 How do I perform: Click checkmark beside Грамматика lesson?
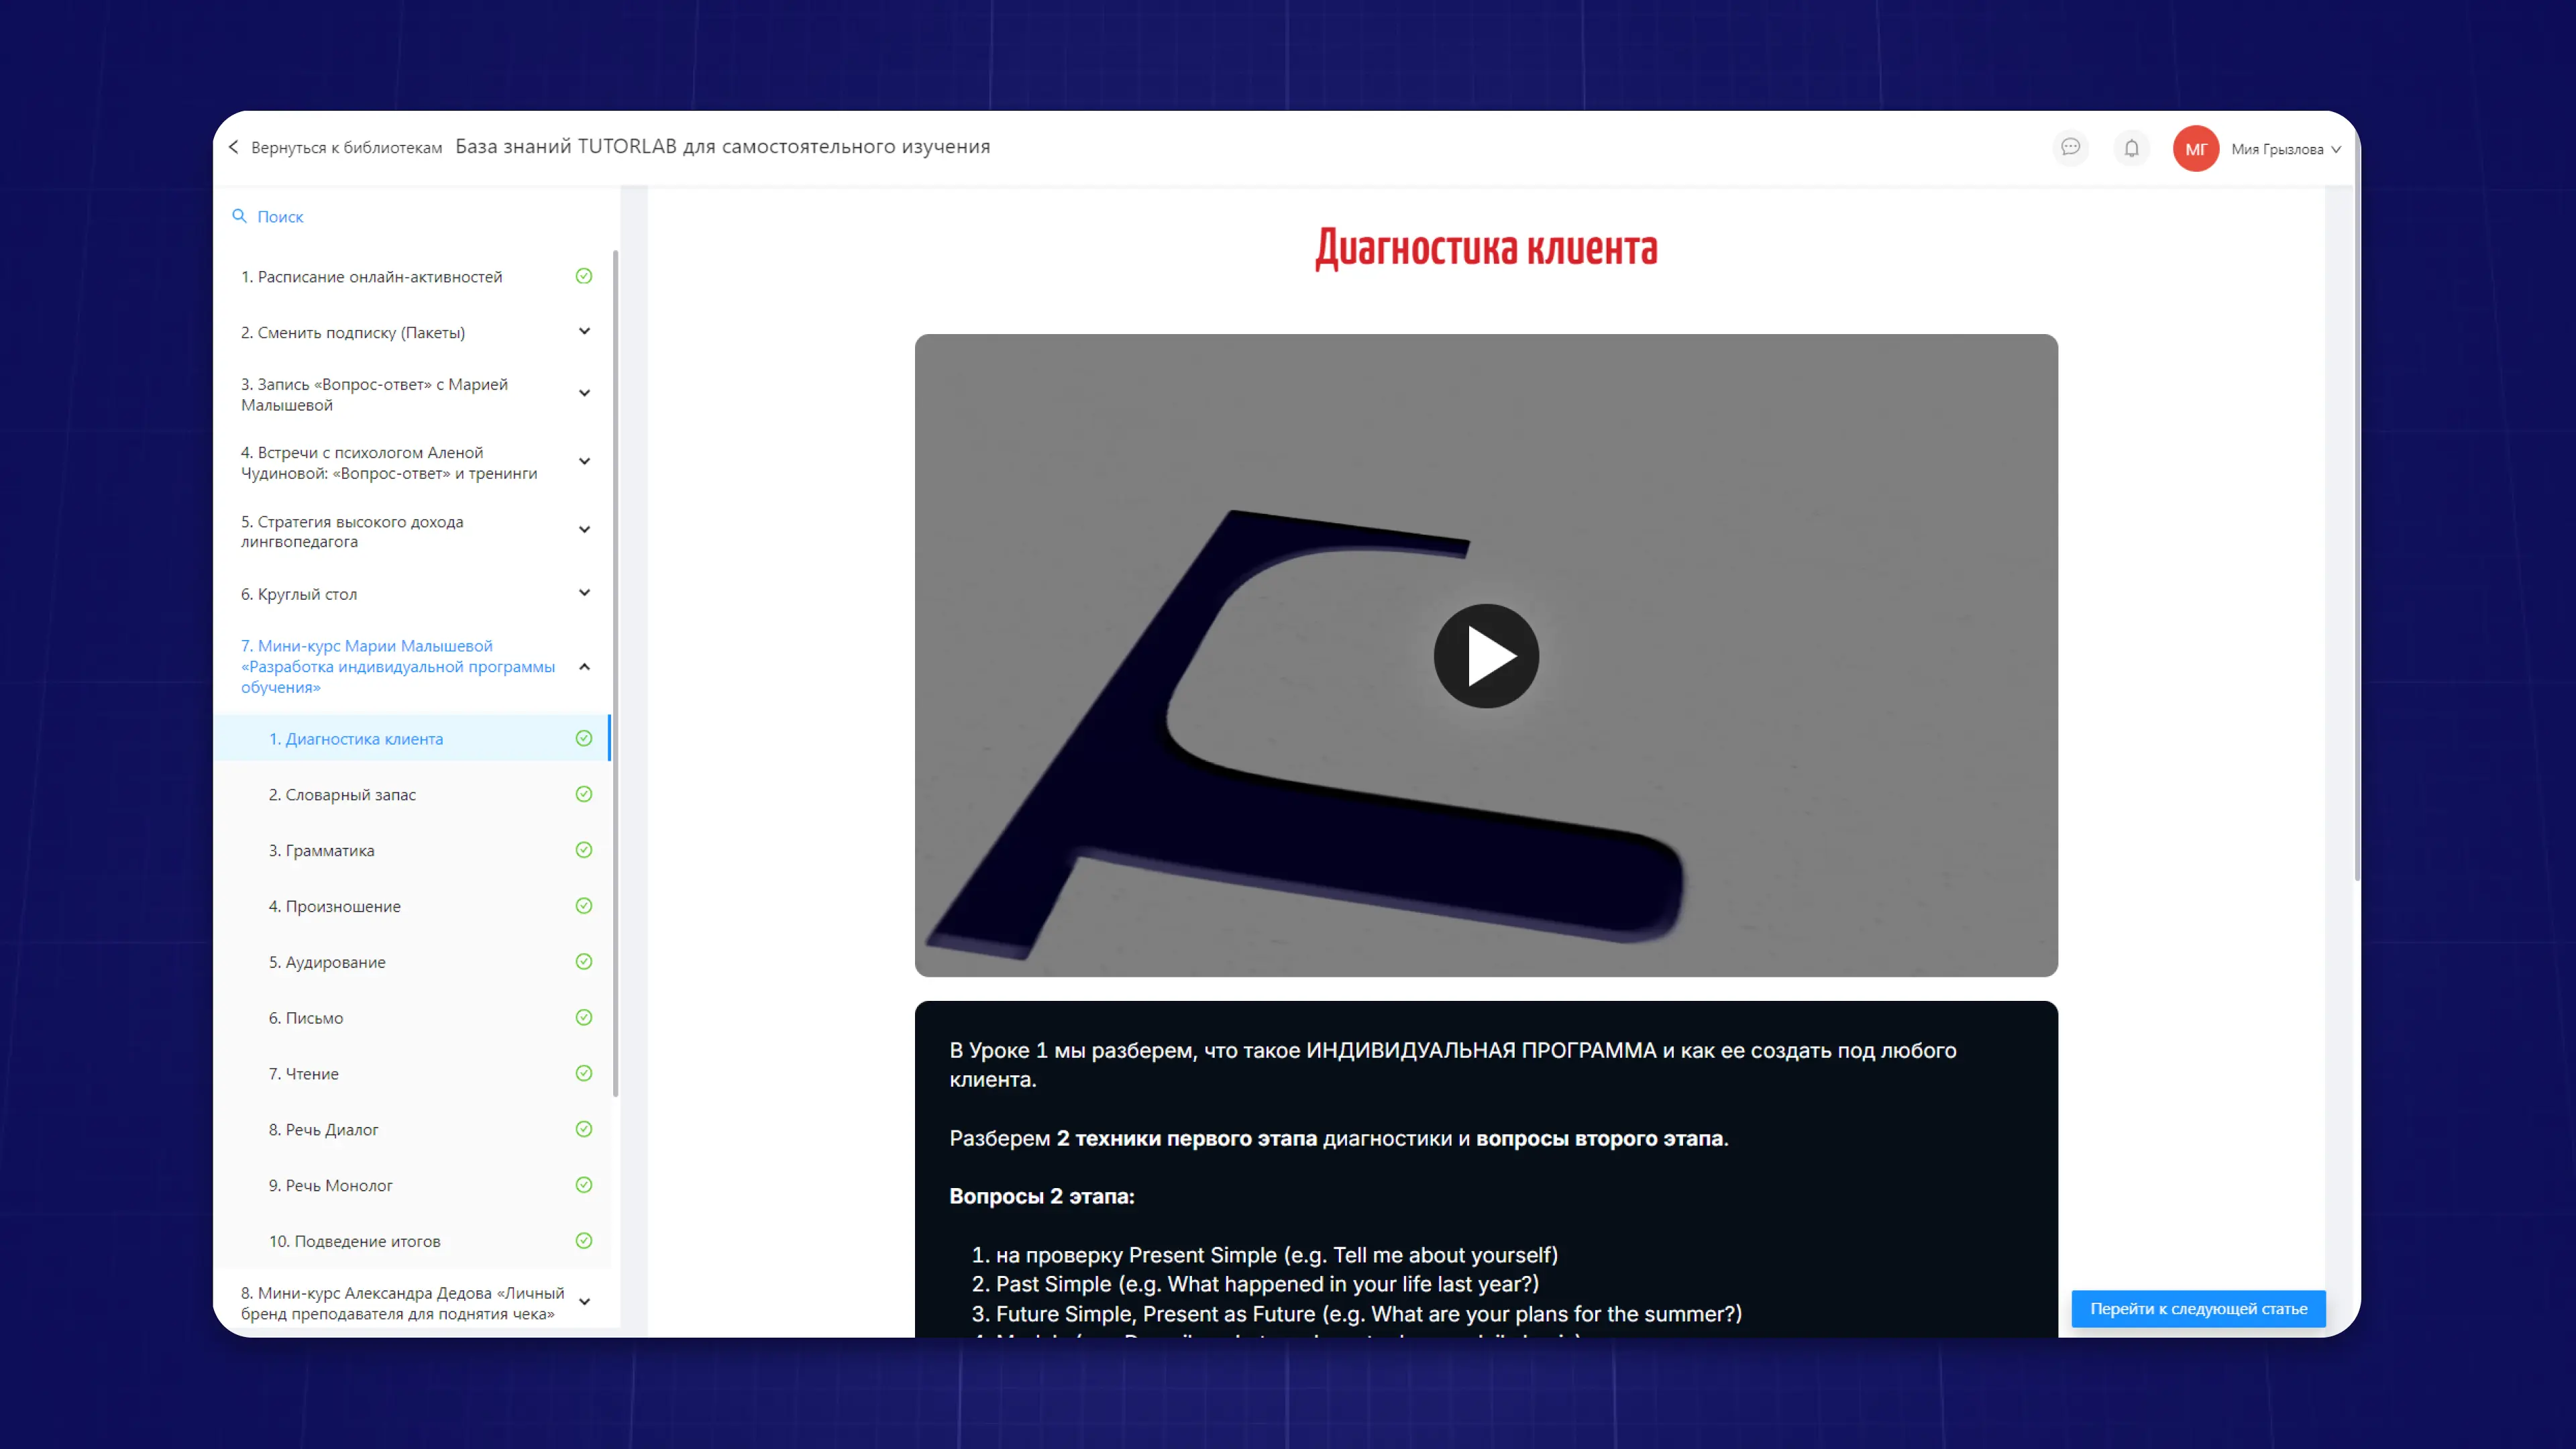point(584,850)
